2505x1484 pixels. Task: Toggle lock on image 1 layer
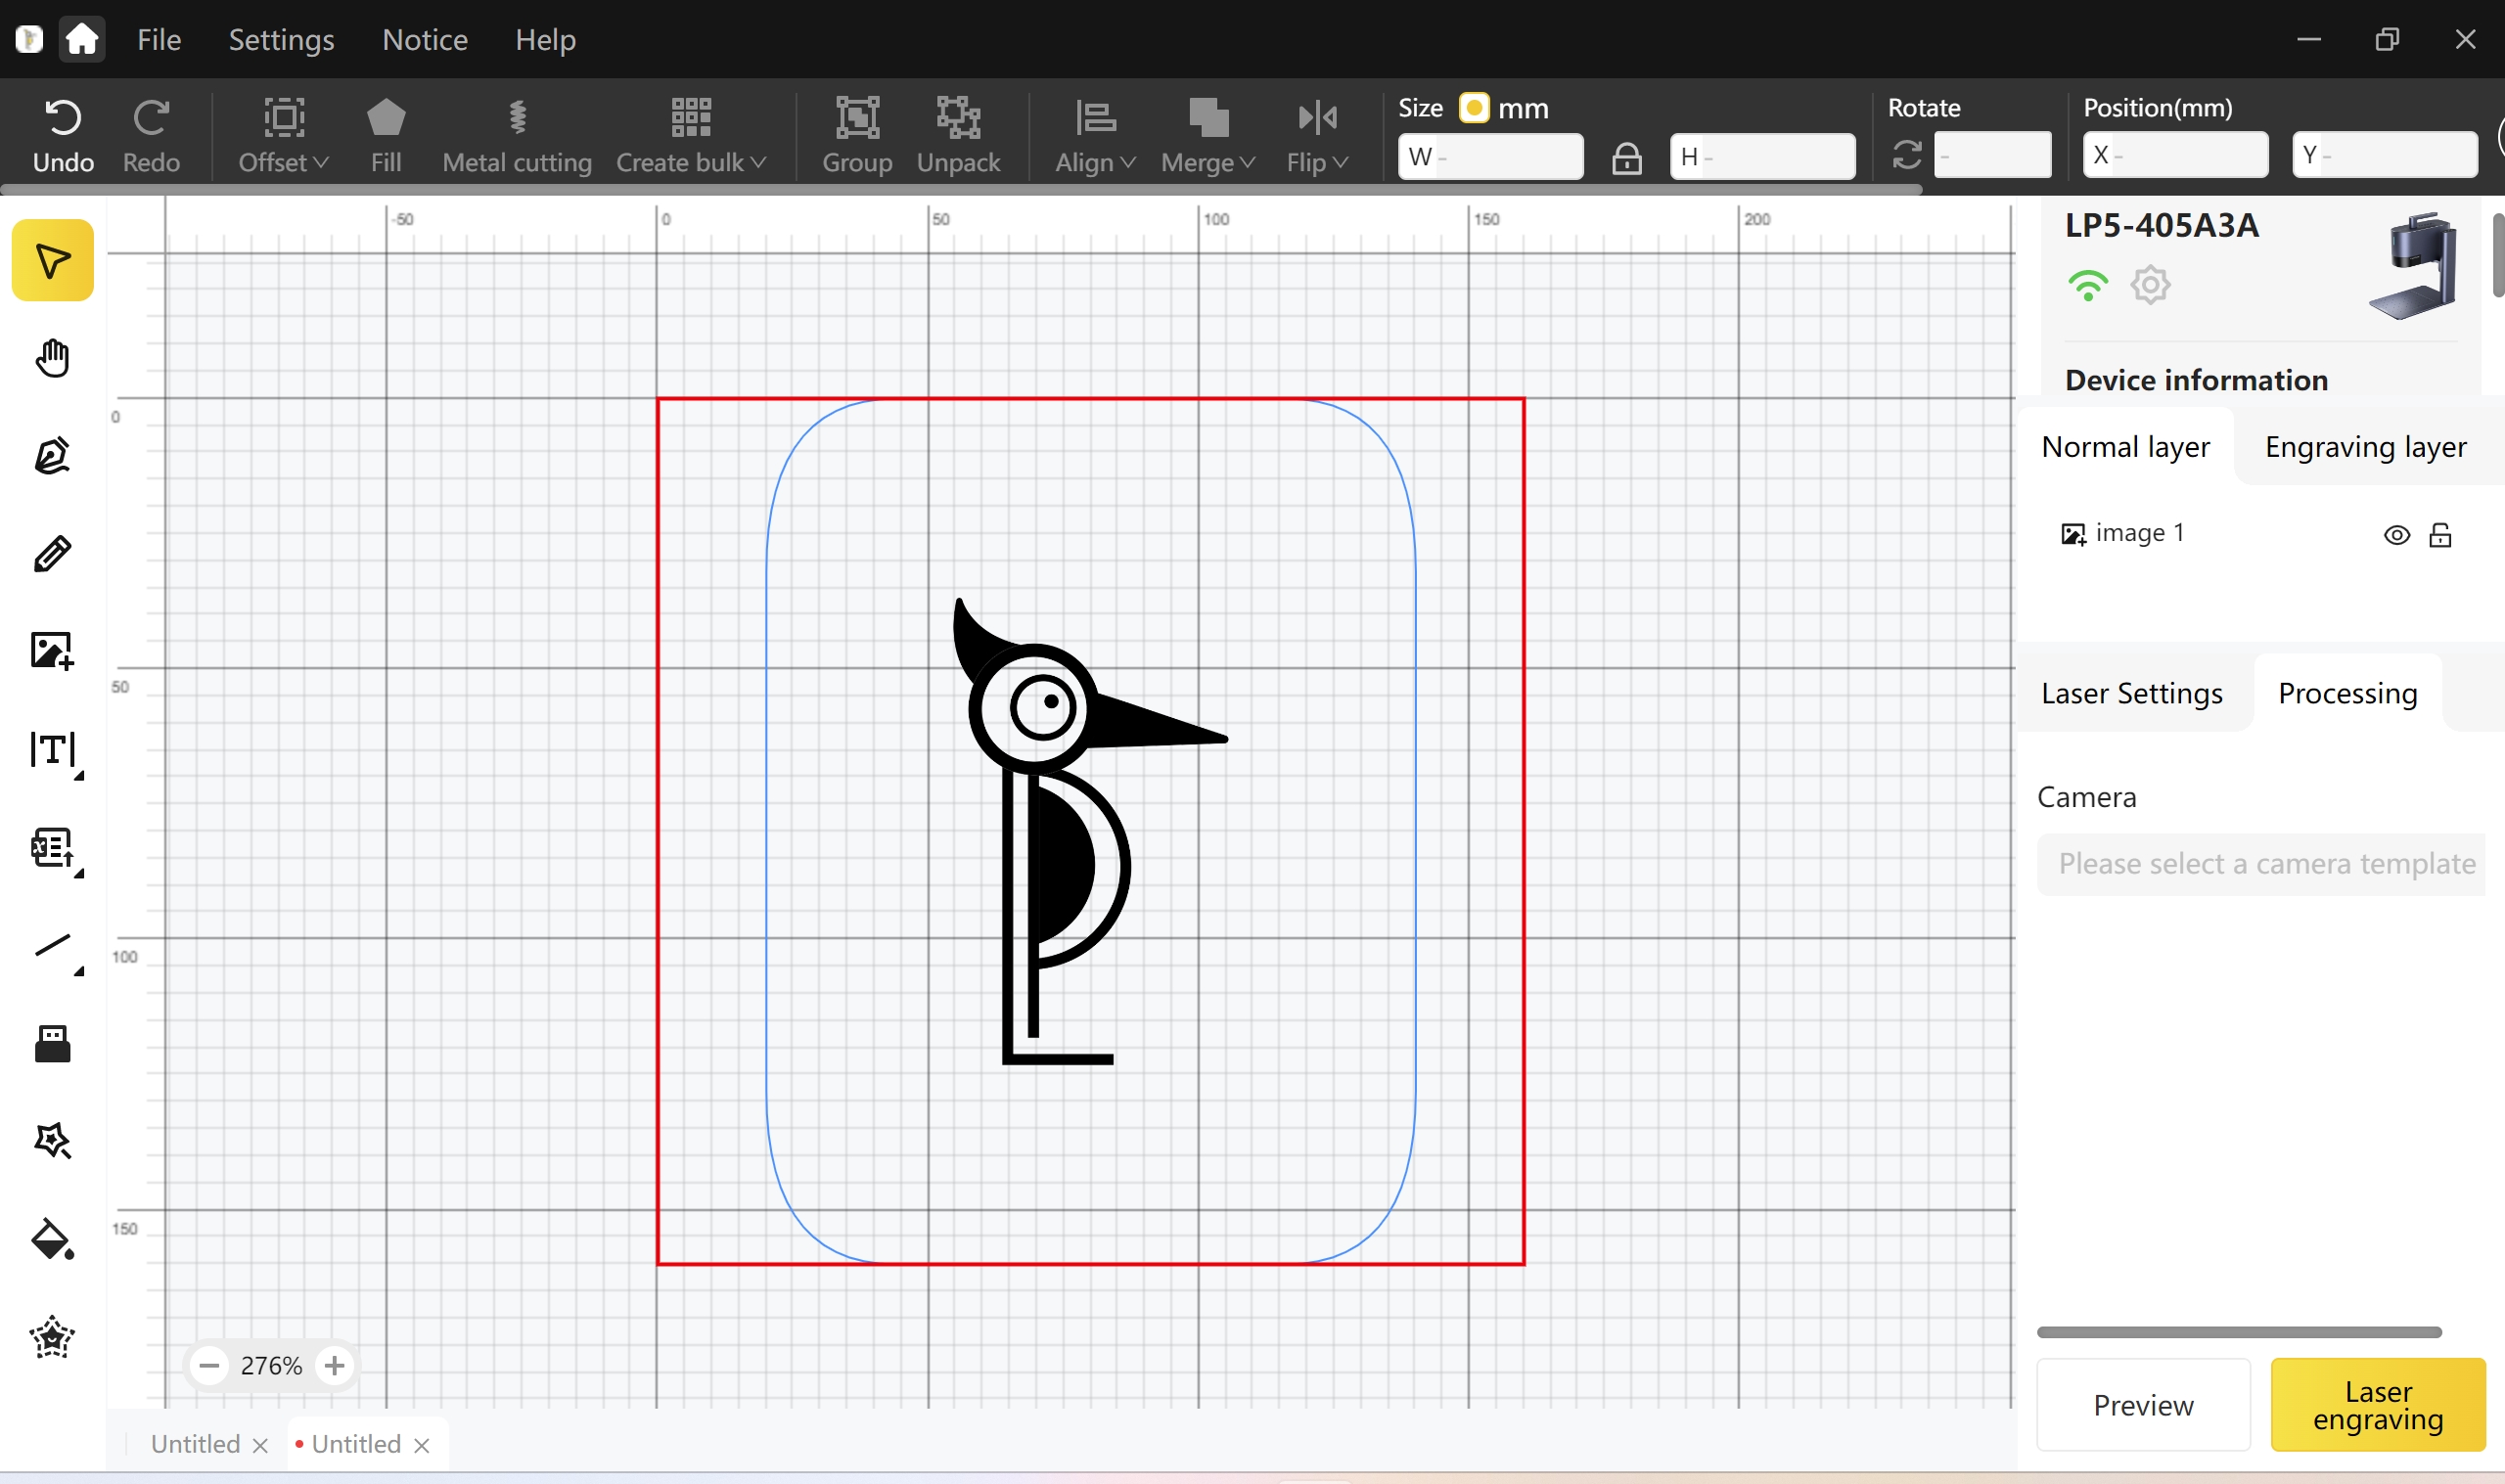coord(2440,535)
